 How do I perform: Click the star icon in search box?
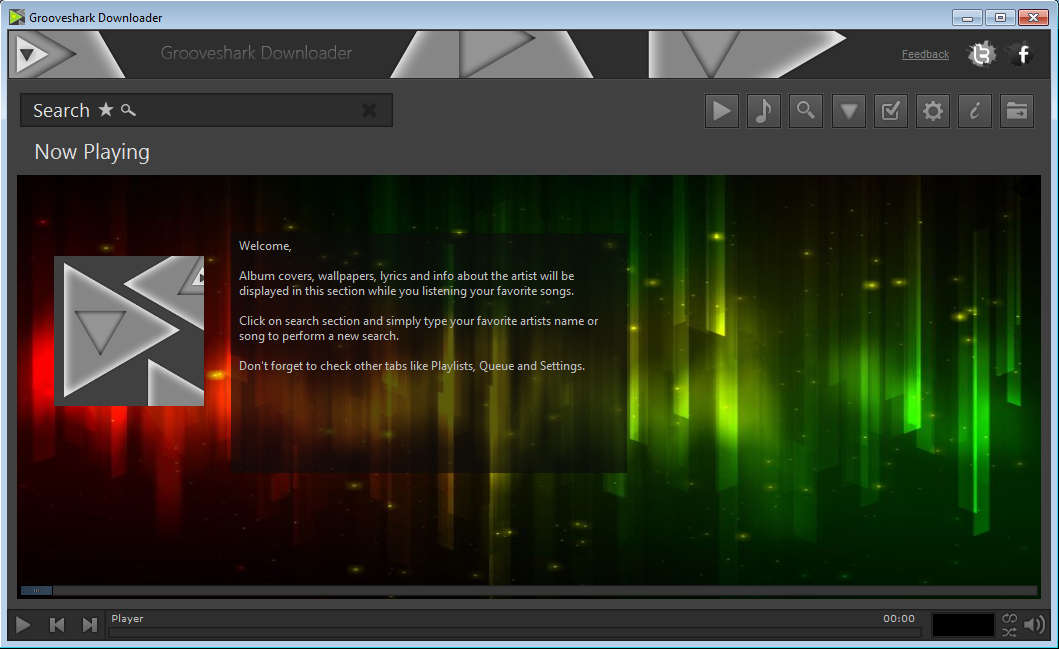click(106, 109)
